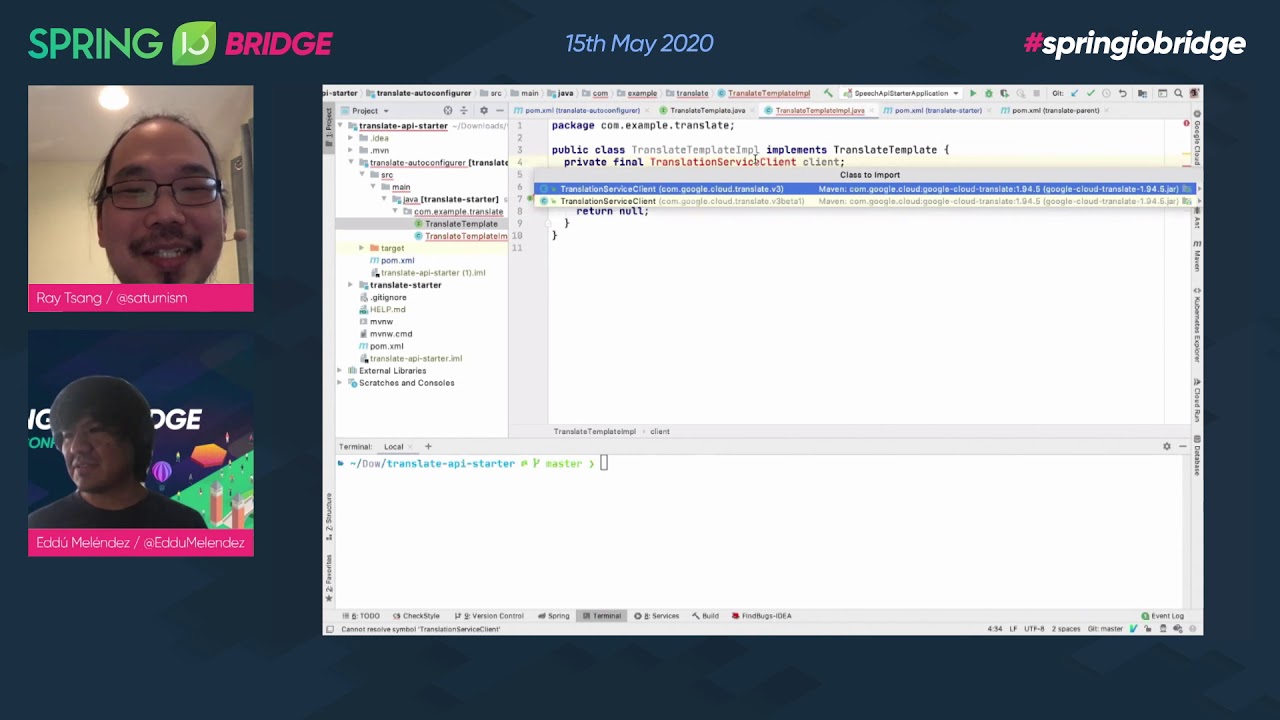Click the tool windows toggle icon in status bar corner
Screen dimensions: 1280x720
(x=329, y=629)
